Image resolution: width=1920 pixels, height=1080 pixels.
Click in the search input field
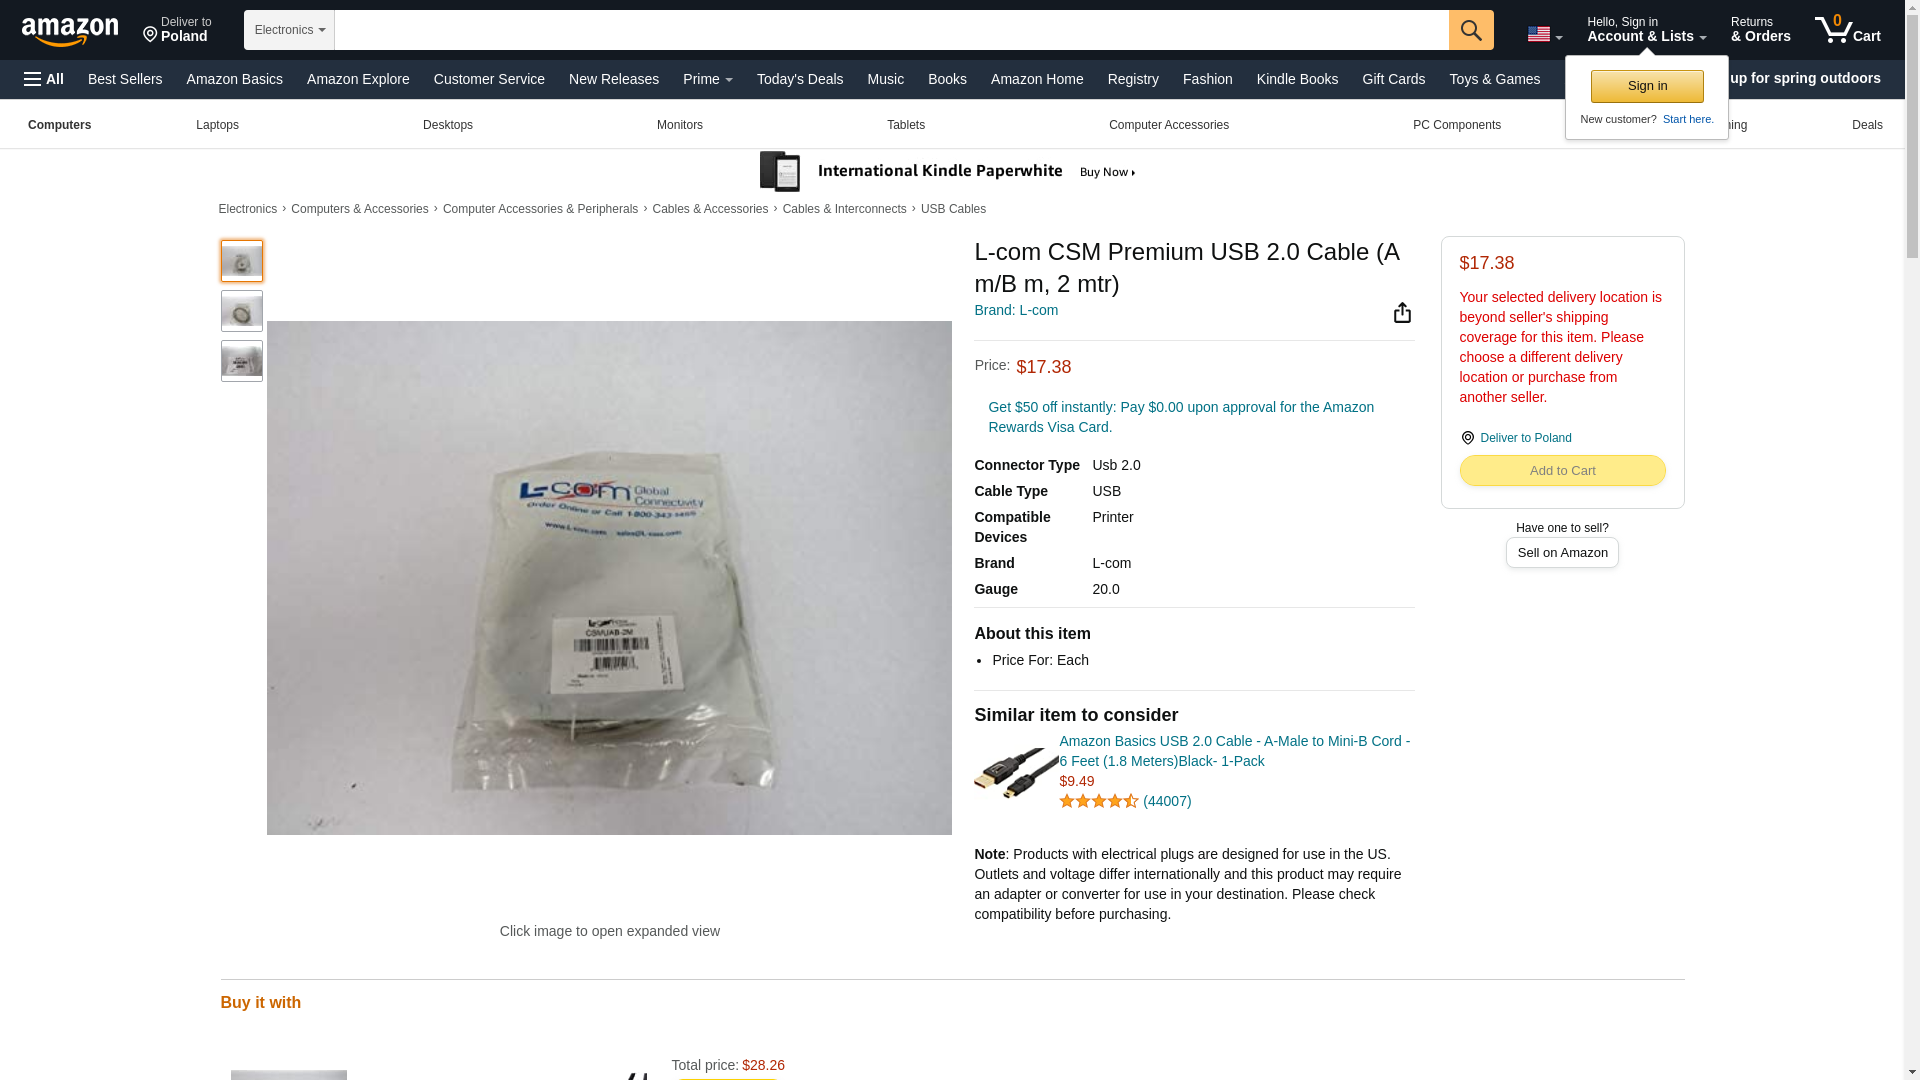891,30
